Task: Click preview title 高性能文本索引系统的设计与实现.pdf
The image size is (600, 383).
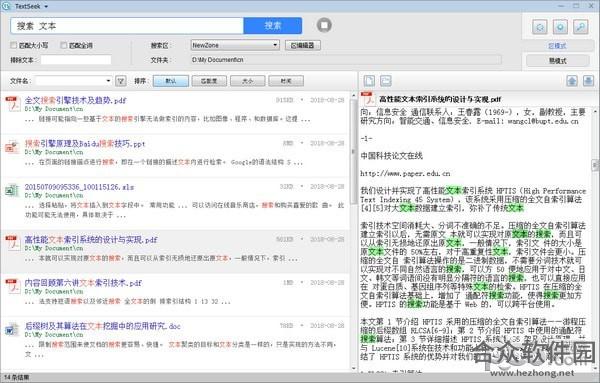Action: tap(440, 99)
